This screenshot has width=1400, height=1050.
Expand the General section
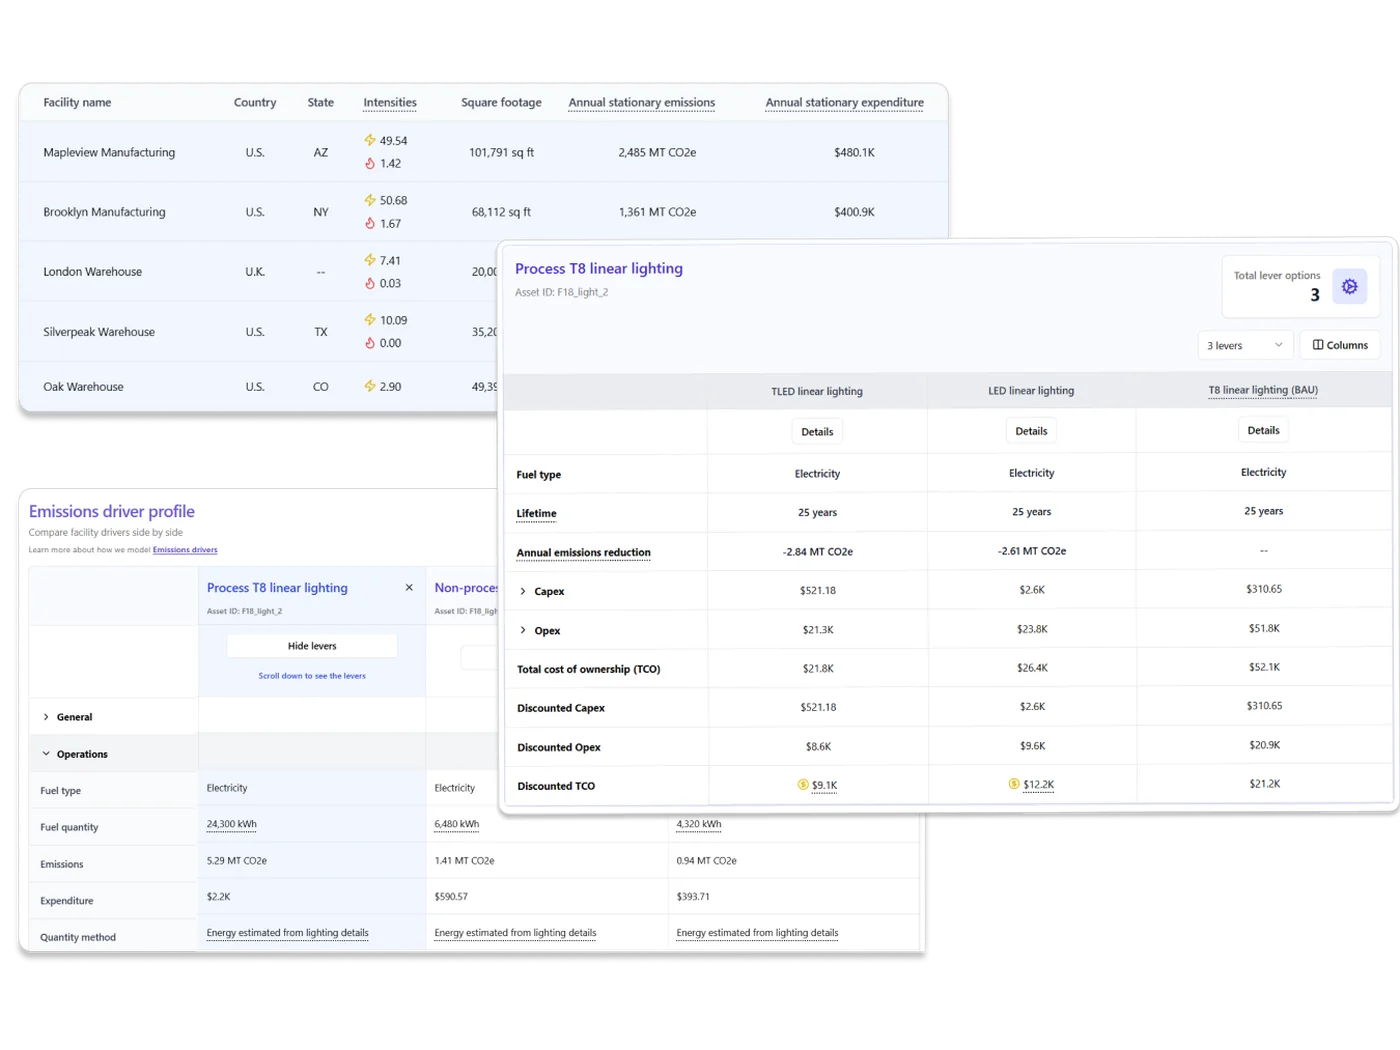coord(45,716)
